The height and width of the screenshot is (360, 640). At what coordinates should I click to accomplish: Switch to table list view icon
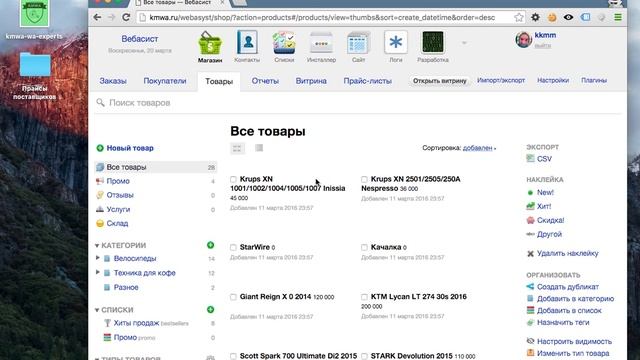click(259, 148)
